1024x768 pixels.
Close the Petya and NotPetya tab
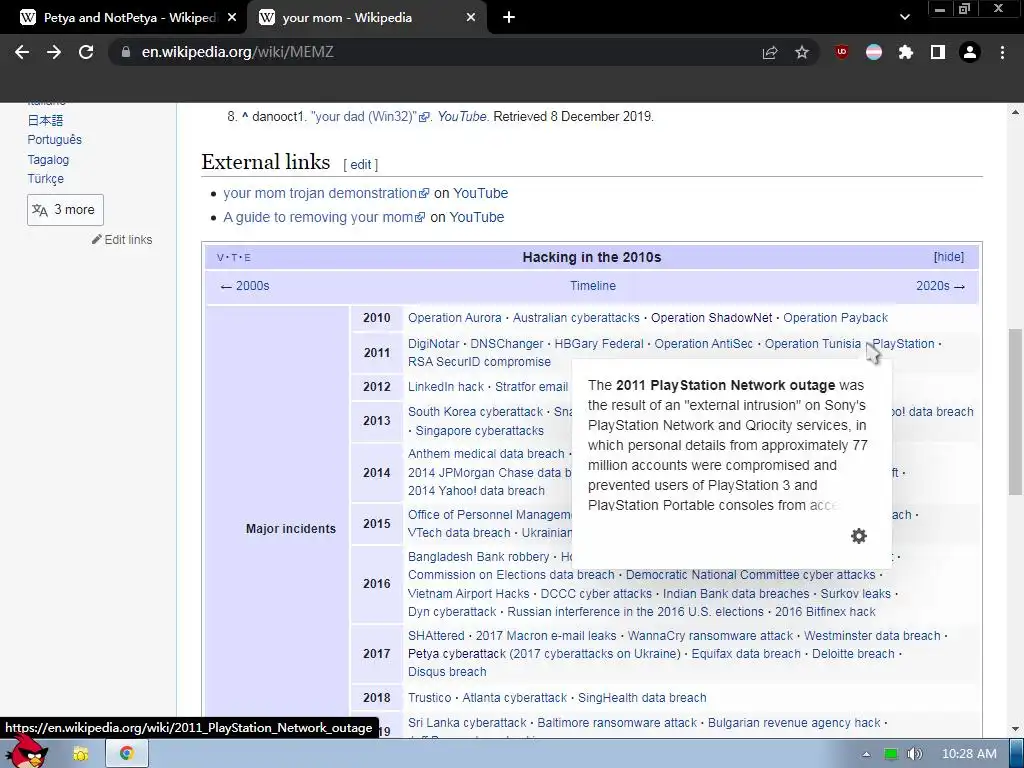232,18
